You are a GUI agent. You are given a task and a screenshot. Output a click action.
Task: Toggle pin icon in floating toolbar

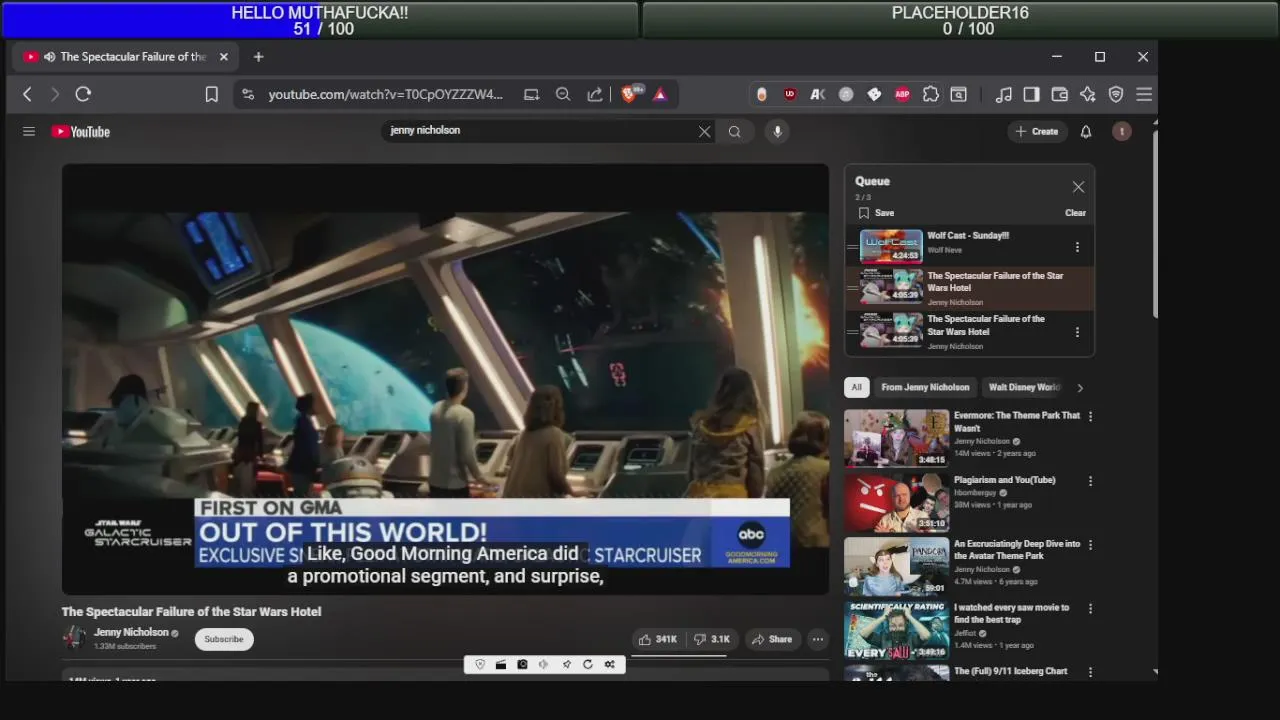click(x=566, y=664)
